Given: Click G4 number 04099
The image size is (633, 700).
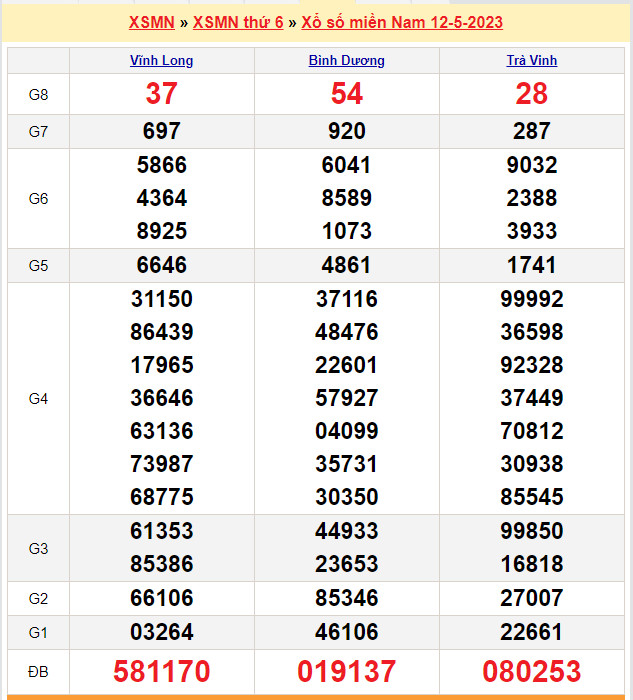Looking at the screenshot, I should 346,431.
